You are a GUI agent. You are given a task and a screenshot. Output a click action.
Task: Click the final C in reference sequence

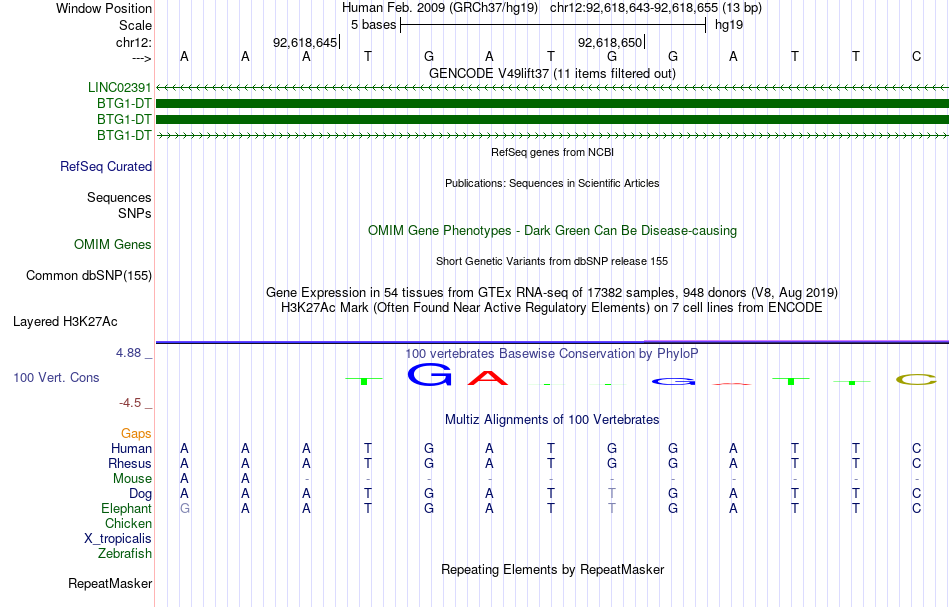tap(916, 56)
